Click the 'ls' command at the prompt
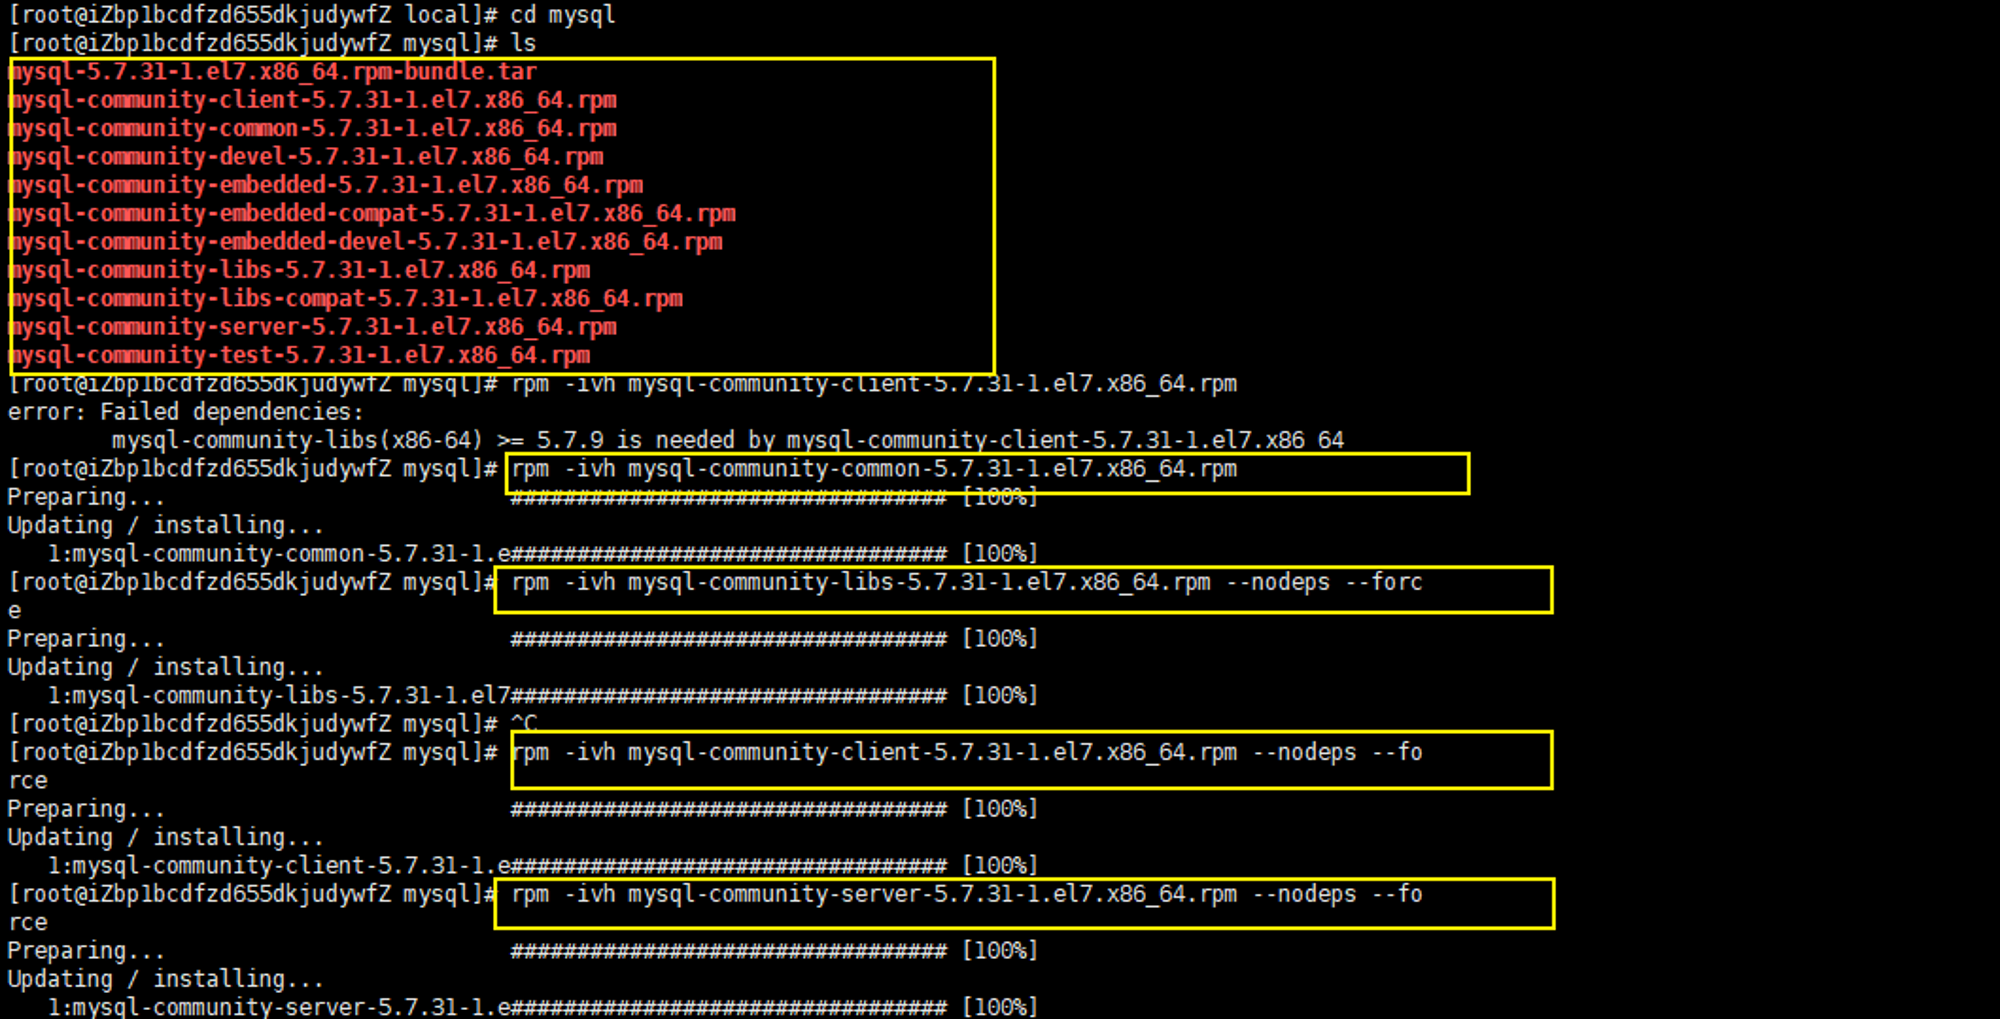Image resolution: width=2000 pixels, height=1019 pixels. [523, 43]
